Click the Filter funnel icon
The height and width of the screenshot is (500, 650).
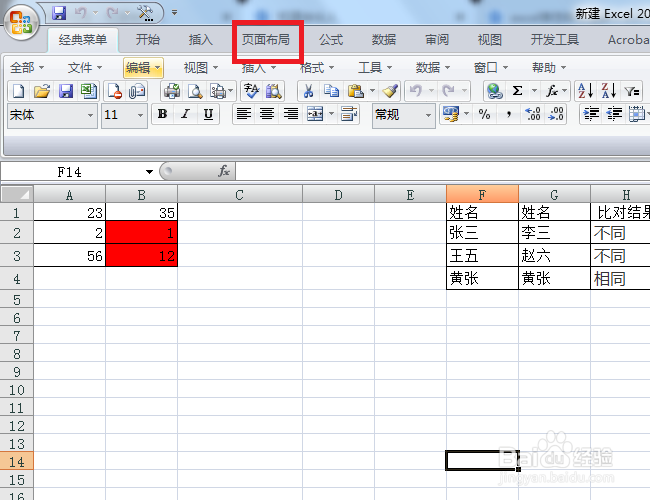[x=632, y=91]
